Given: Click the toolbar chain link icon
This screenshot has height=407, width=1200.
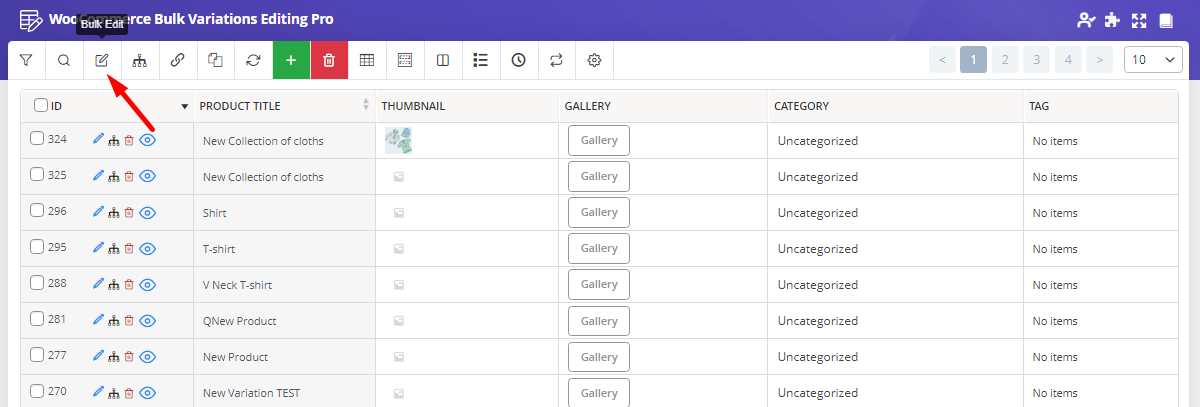Looking at the screenshot, I should tap(177, 60).
